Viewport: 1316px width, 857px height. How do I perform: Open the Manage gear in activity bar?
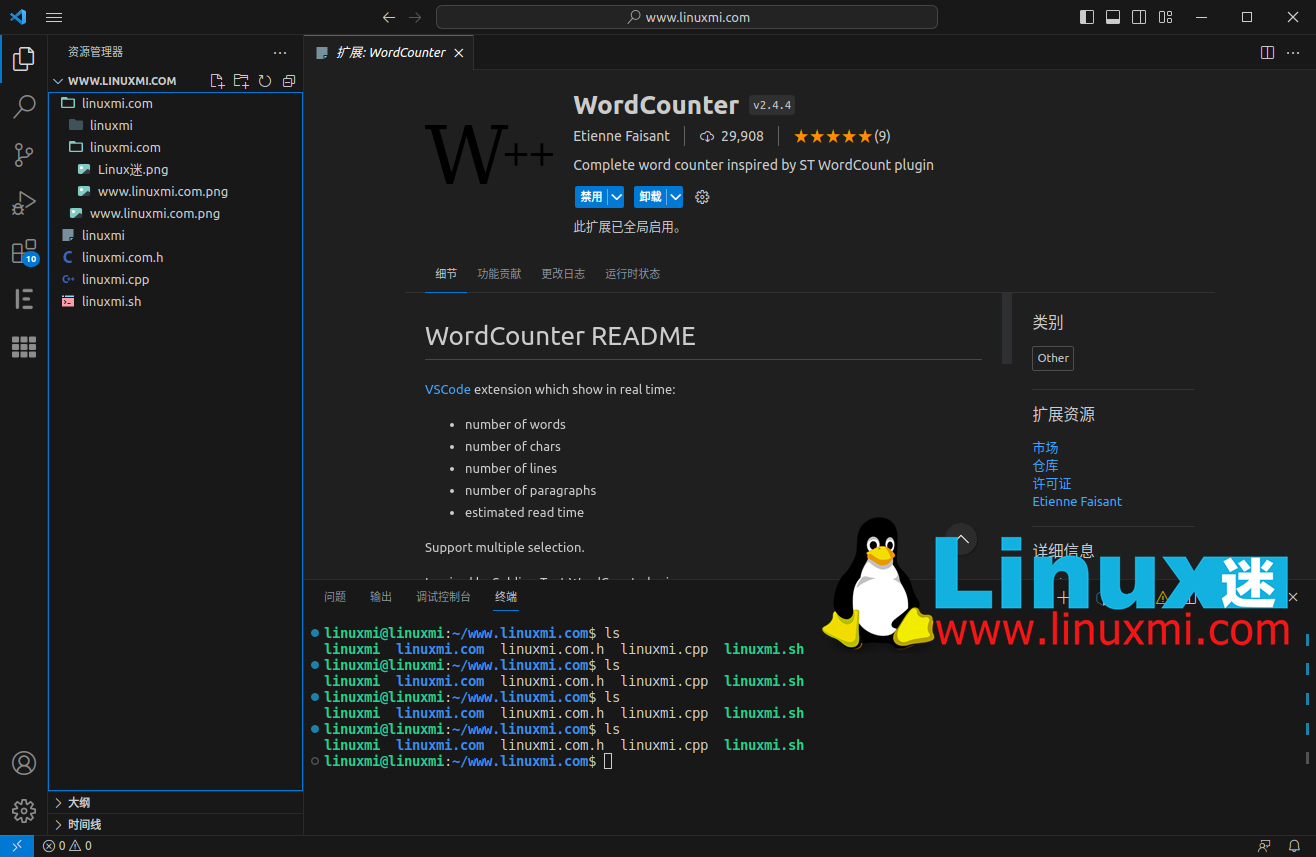tap(24, 811)
